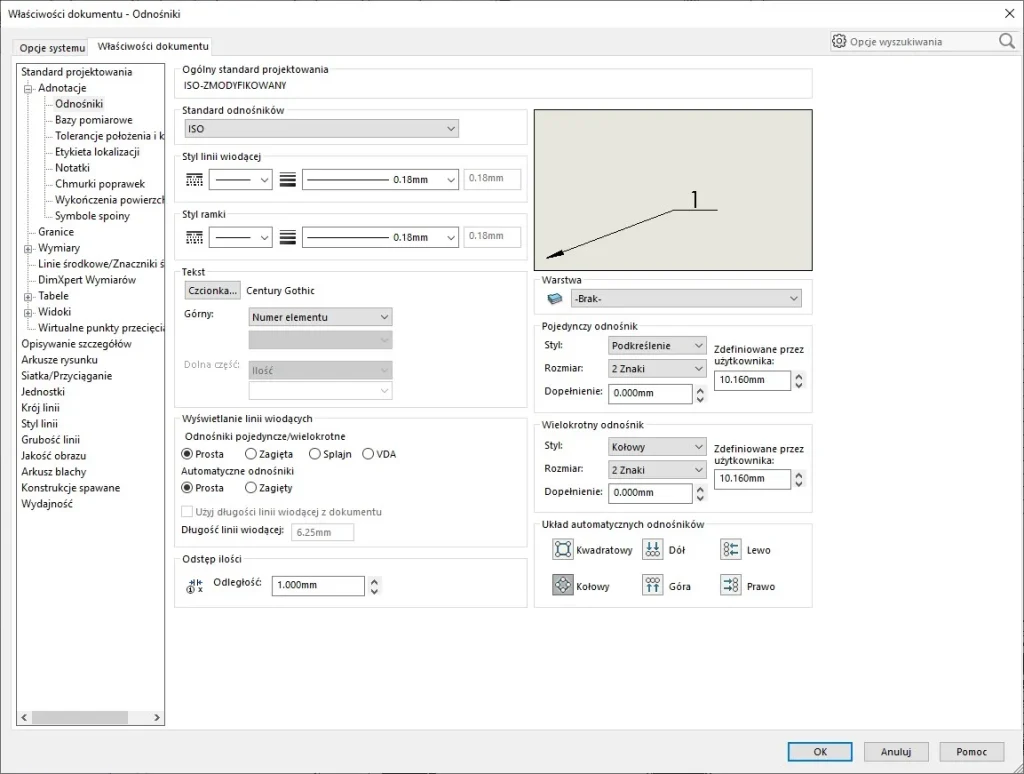
Task: Click the frame line thickness icon
Action: coord(288,238)
